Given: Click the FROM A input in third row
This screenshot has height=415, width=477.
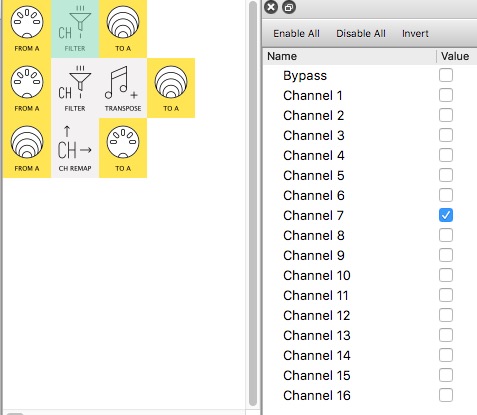Looking at the screenshot, I should coord(27,148).
